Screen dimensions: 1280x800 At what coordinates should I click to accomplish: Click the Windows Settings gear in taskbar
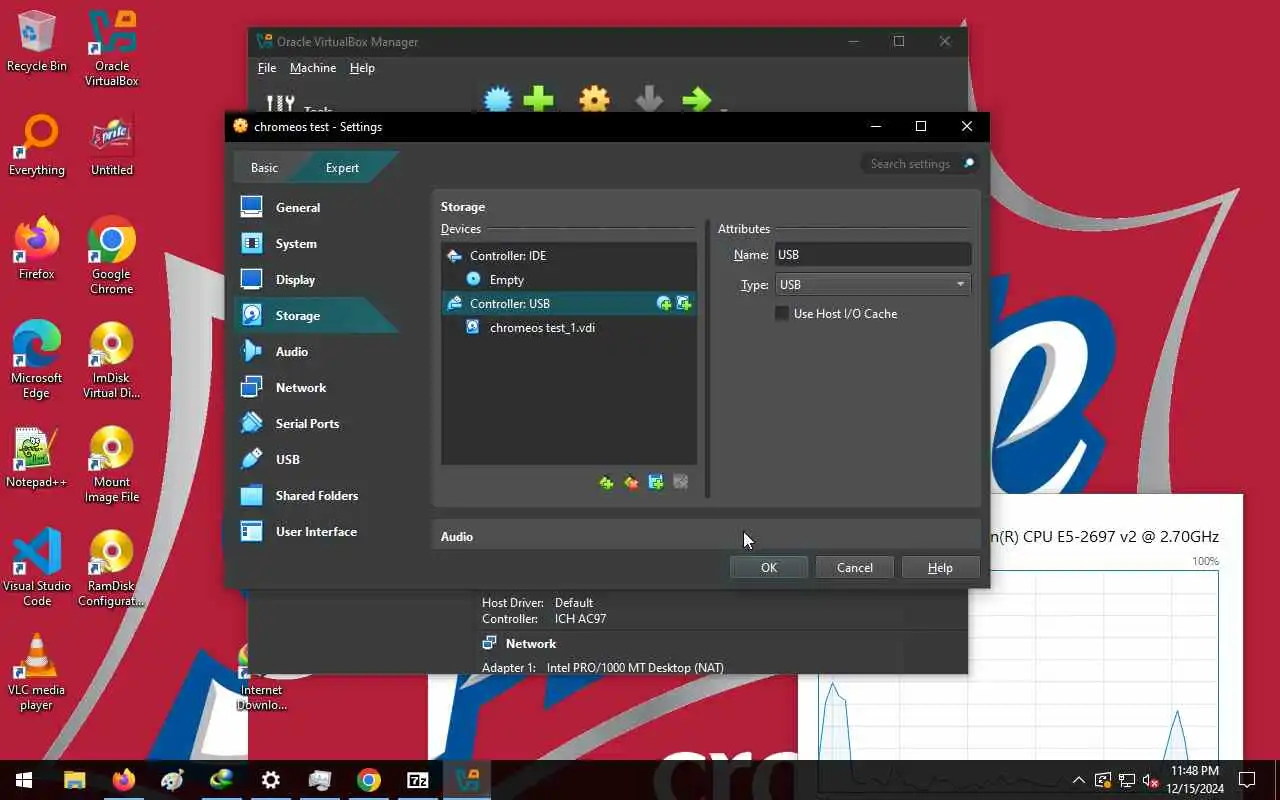pyautogui.click(x=271, y=780)
